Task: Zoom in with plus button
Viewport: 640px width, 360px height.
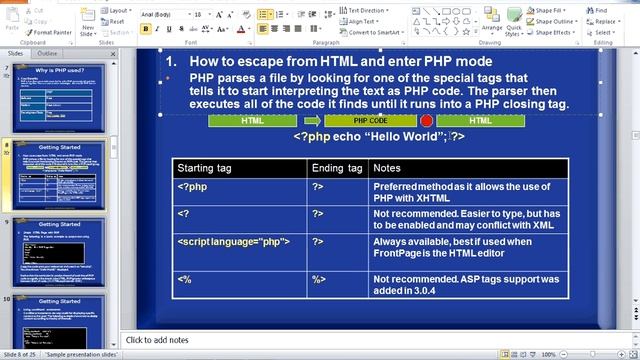Action: [621, 355]
